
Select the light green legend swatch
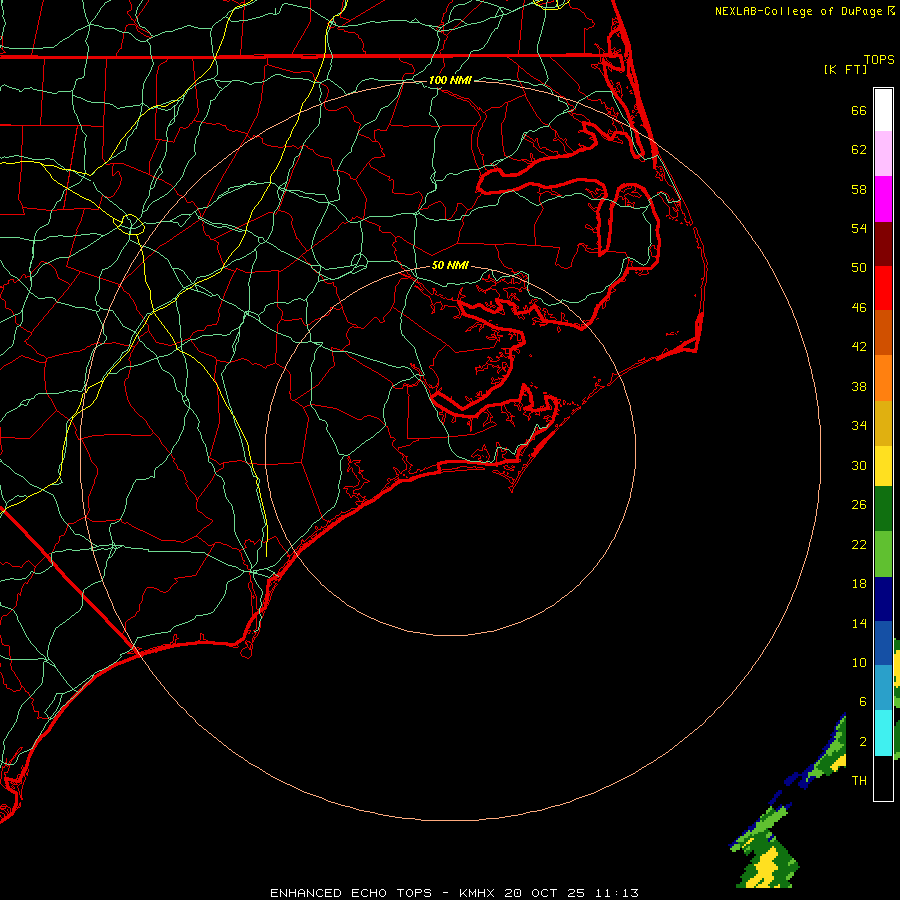click(x=883, y=554)
